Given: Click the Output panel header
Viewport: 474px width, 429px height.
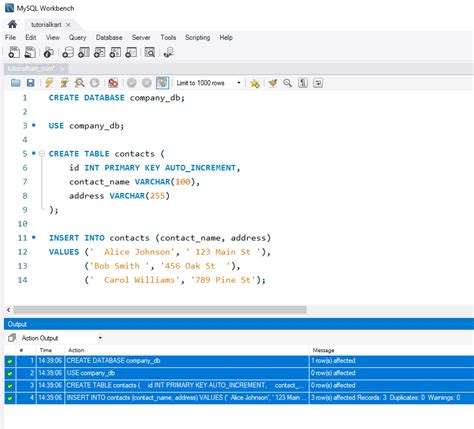Looking at the screenshot, I should [x=239, y=324].
